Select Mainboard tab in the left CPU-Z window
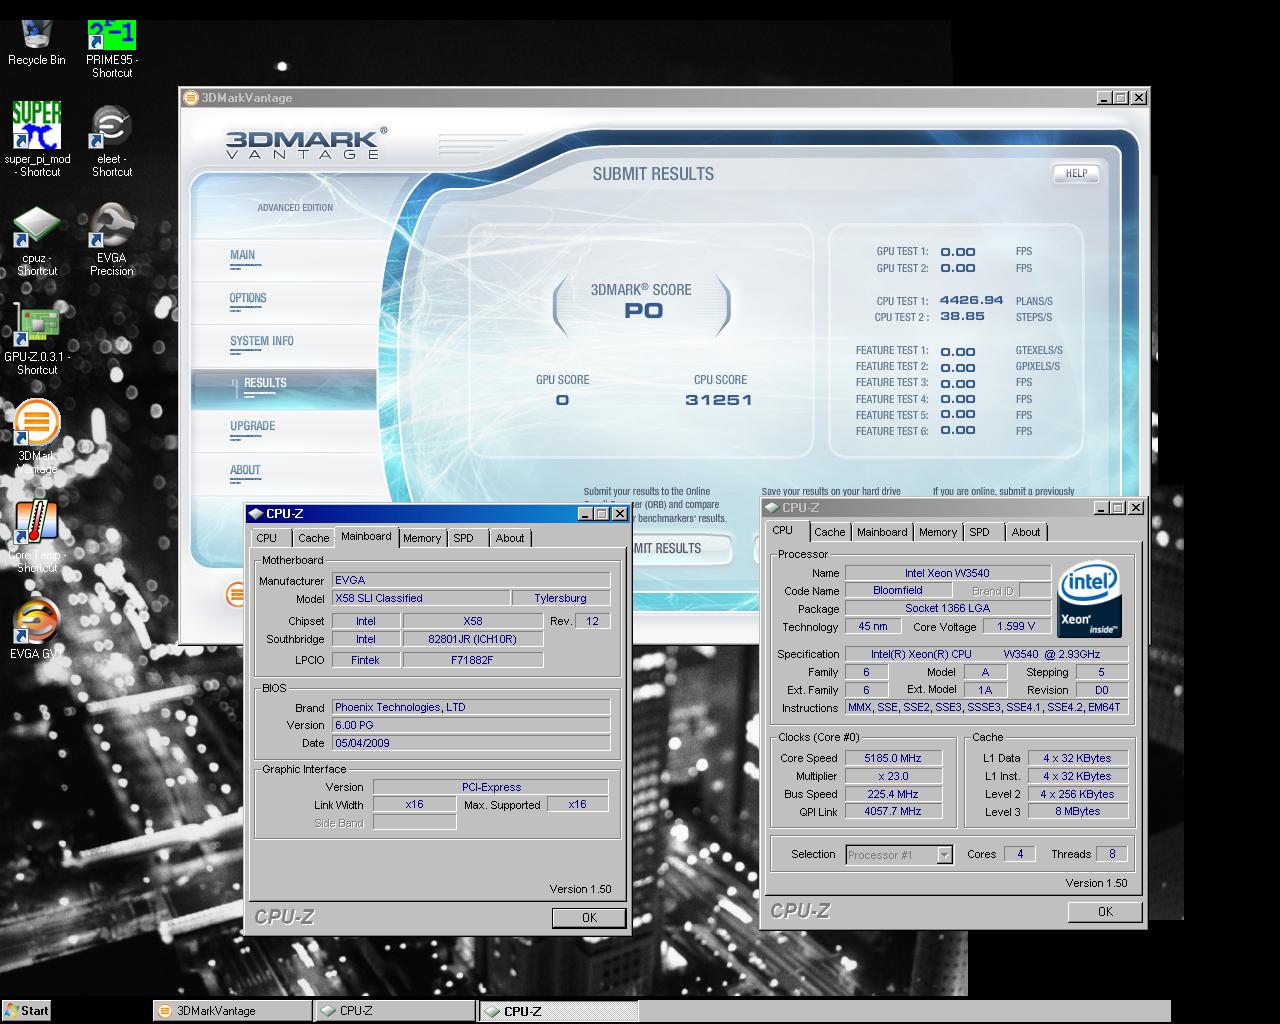 (366, 537)
